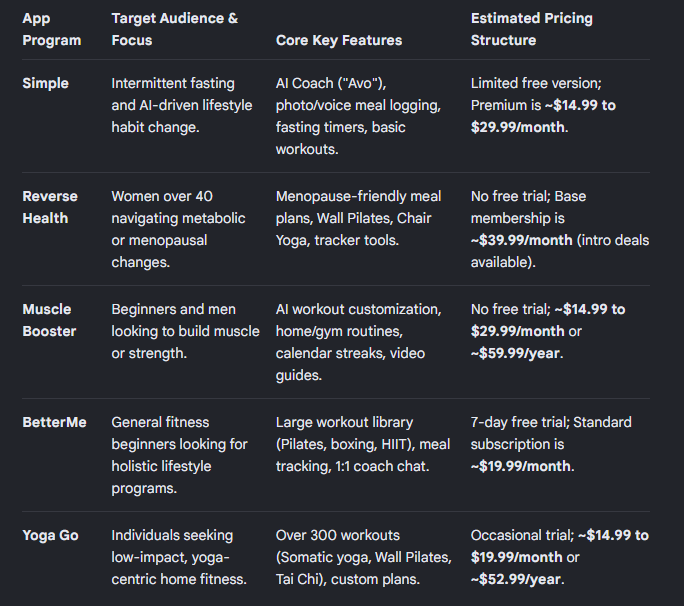Image resolution: width=684 pixels, height=606 pixels.
Task: Click the 'Estimated Pricing Structure' header
Action: coord(531,29)
